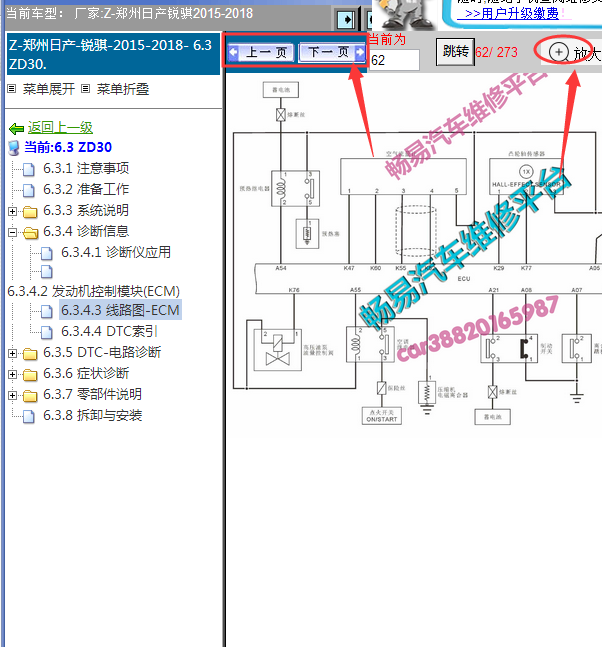Click the green back arrow icon
This screenshot has height=647, width=602.
(17, 128)
